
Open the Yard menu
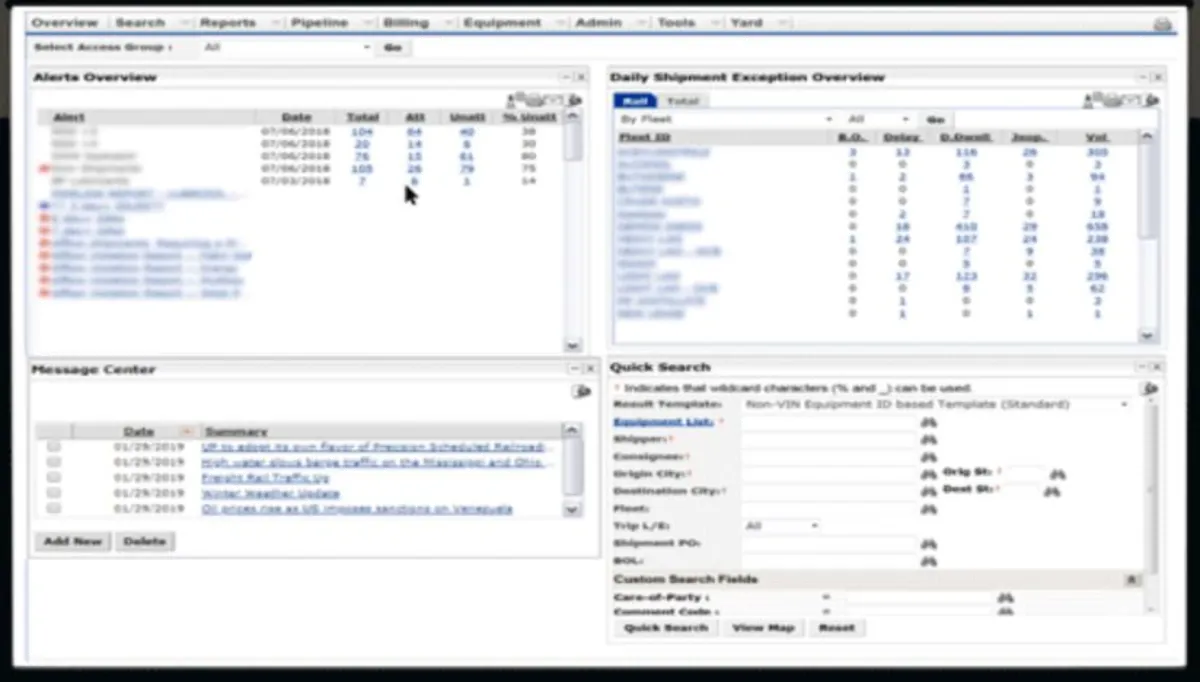click(747, 23)
